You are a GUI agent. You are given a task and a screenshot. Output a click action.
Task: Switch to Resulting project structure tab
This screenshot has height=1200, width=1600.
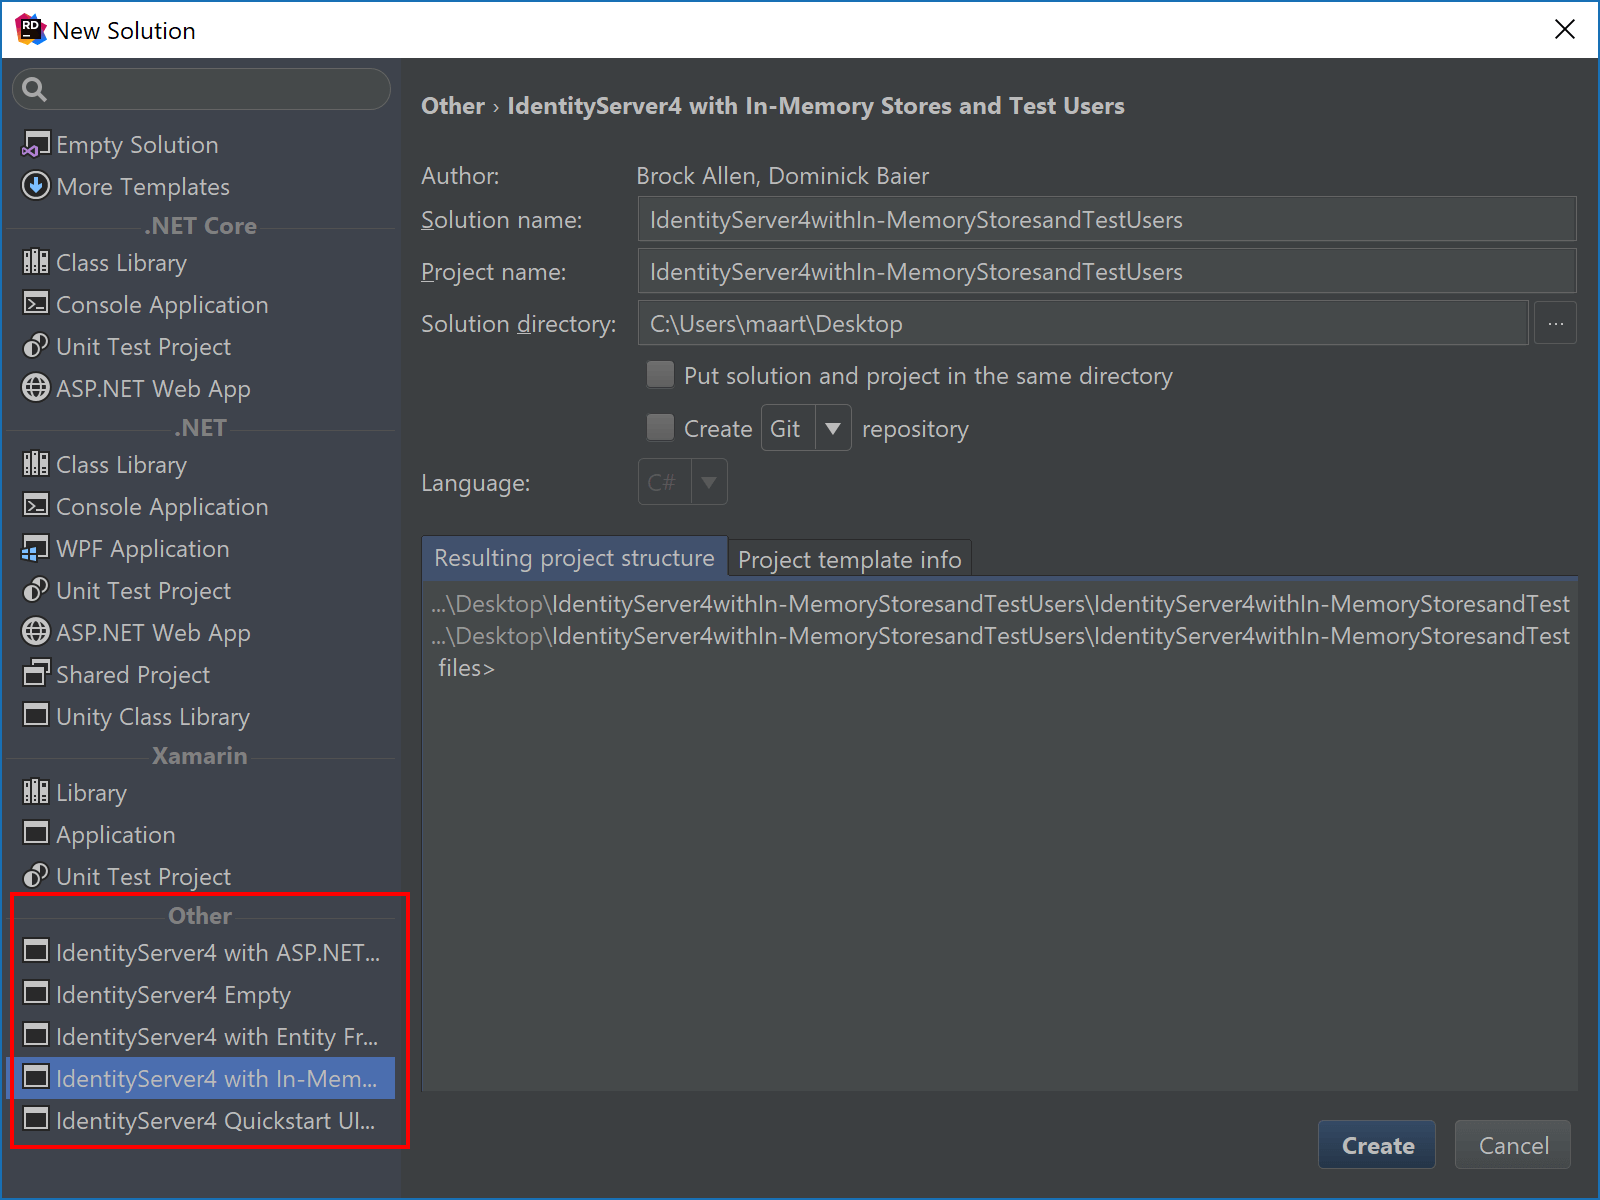574,558
